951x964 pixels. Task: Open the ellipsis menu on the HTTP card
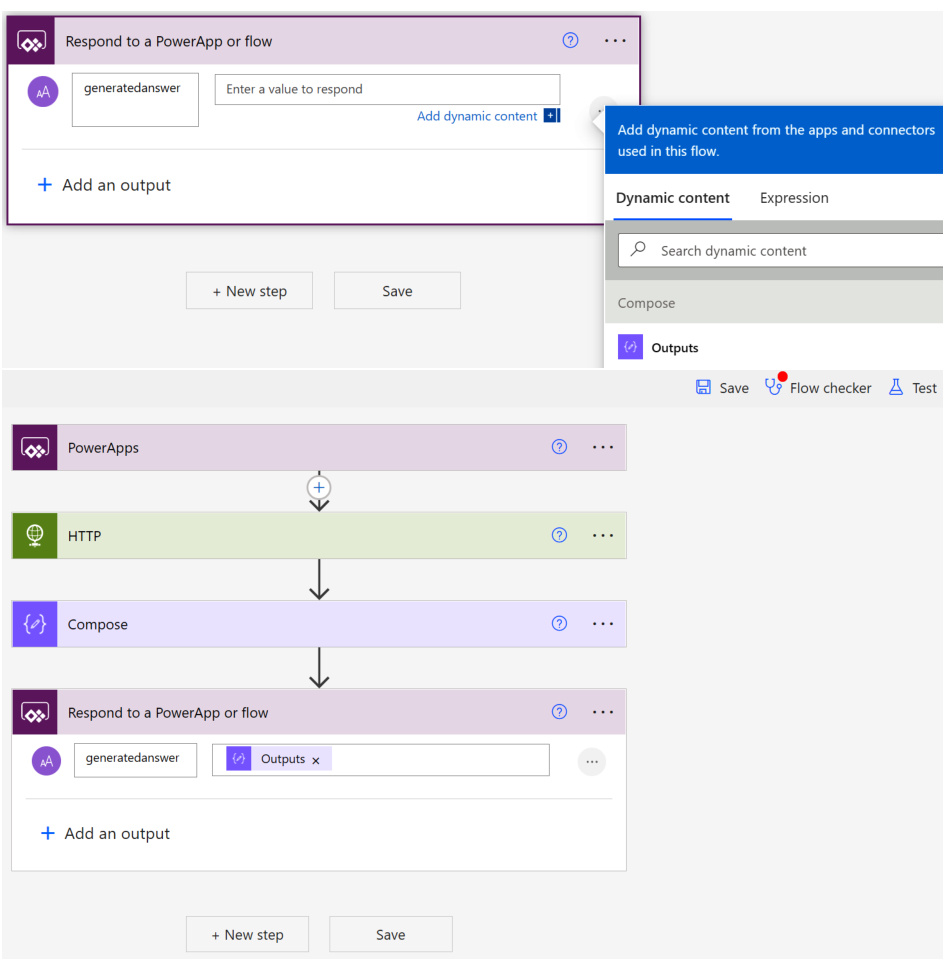(x=602, y=535)
